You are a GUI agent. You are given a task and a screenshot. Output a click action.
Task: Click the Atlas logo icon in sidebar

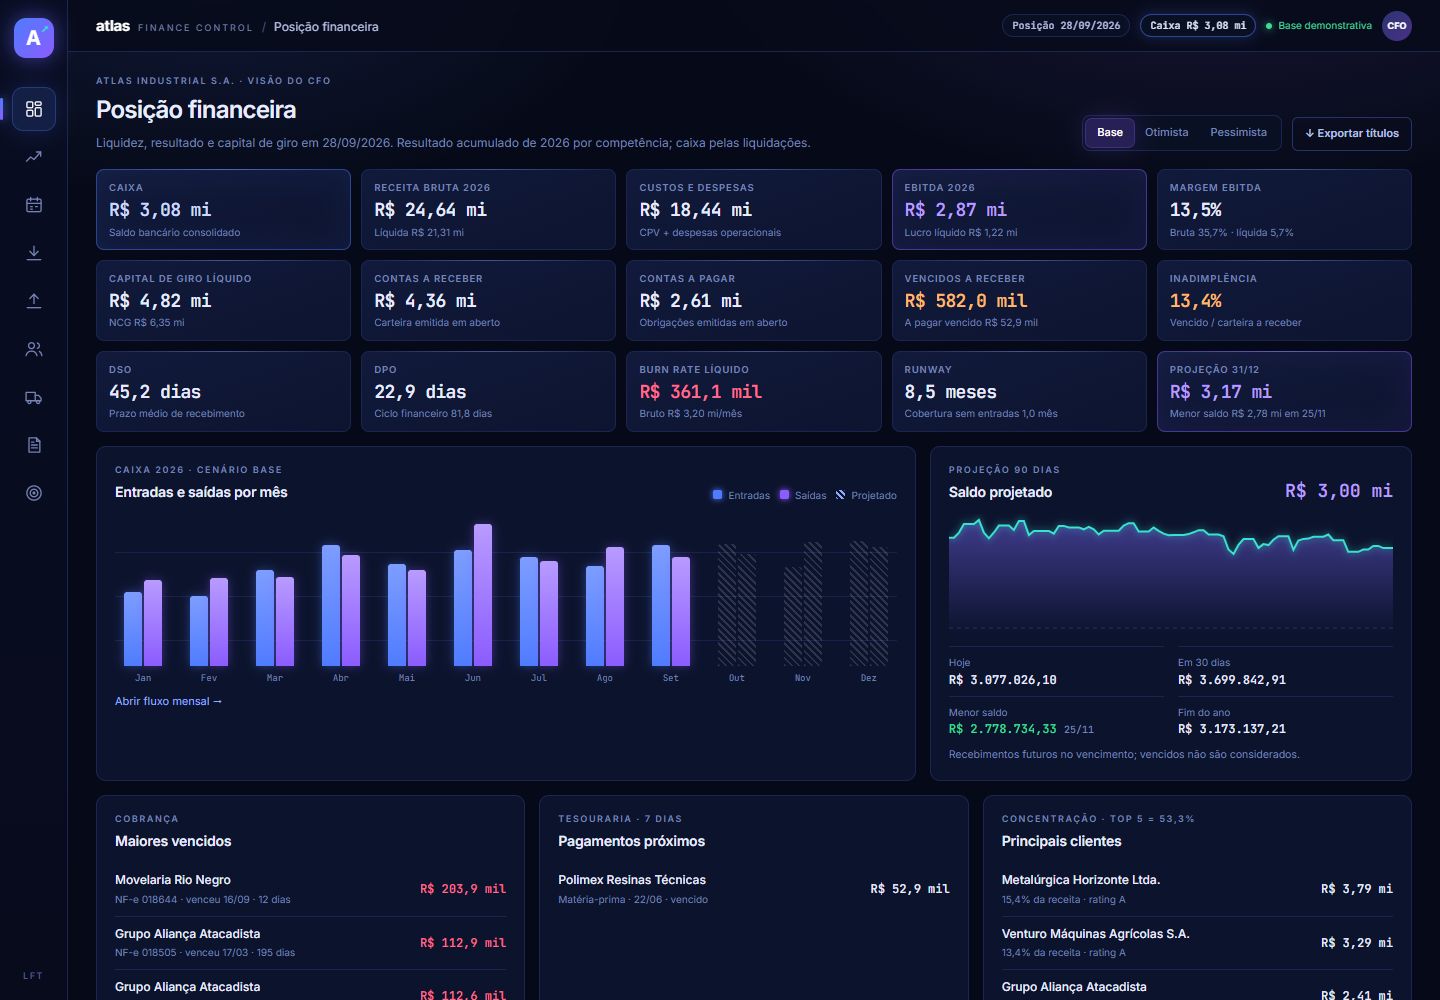(34, 38)
